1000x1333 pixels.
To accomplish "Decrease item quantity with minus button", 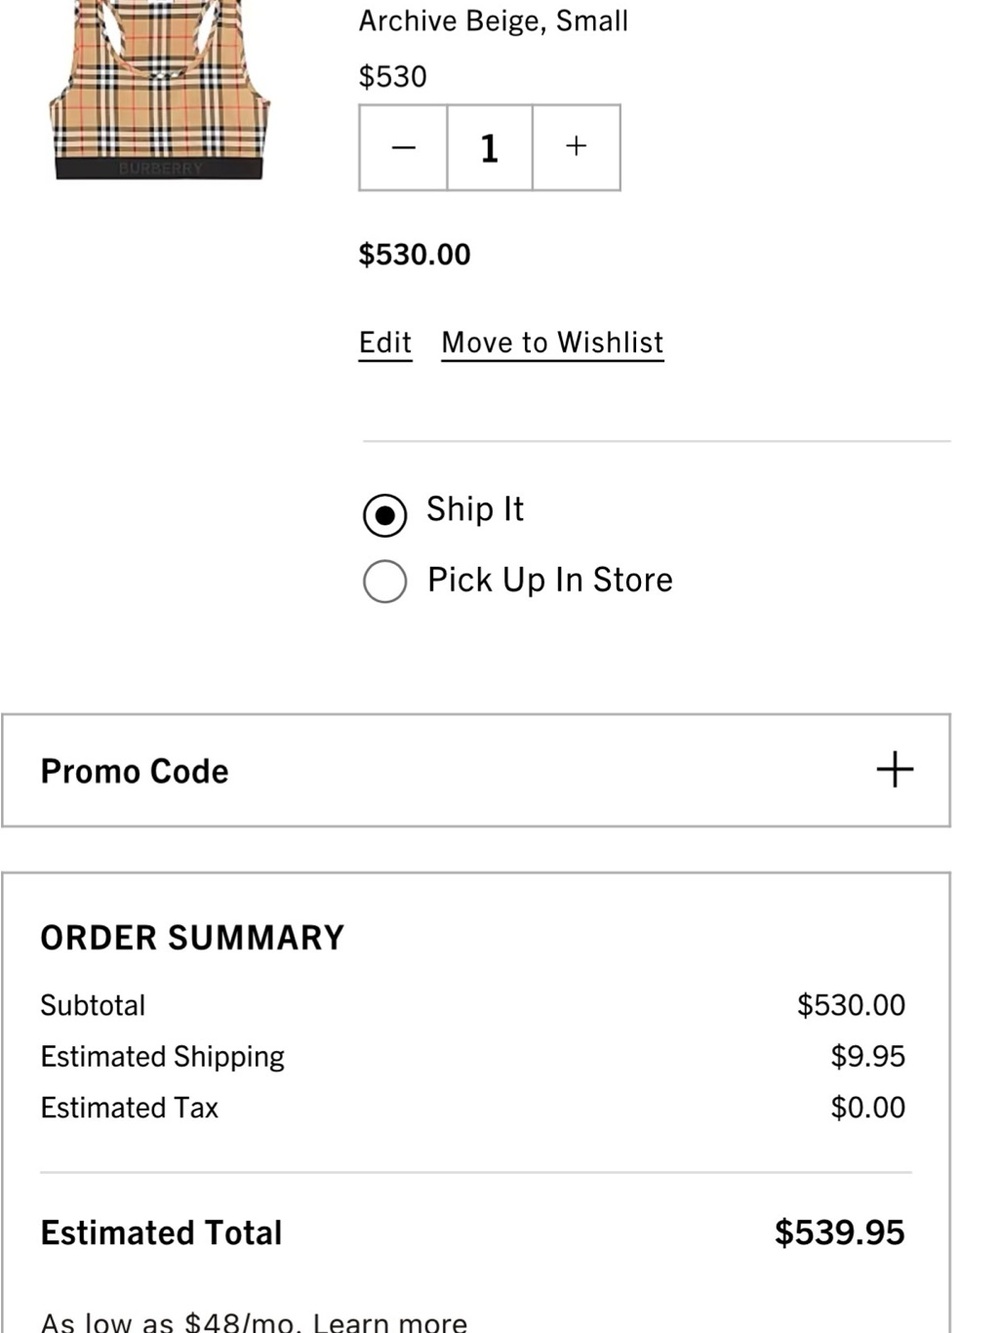I will point(403,147).
